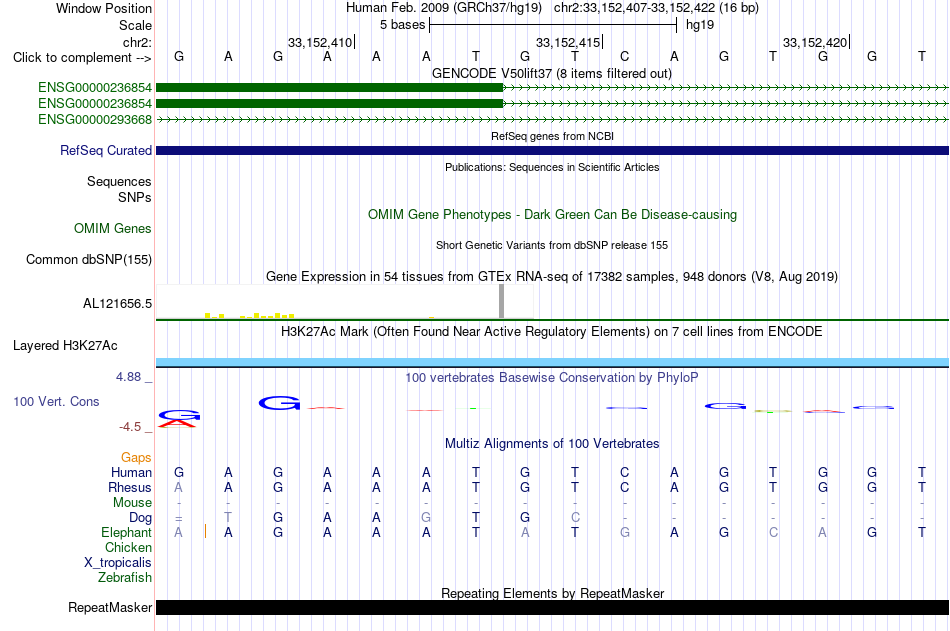Open 'Repeating Elements by RepeatMasker' title
This screenshot has width=950, height=631.
click(x=552, y=593)
